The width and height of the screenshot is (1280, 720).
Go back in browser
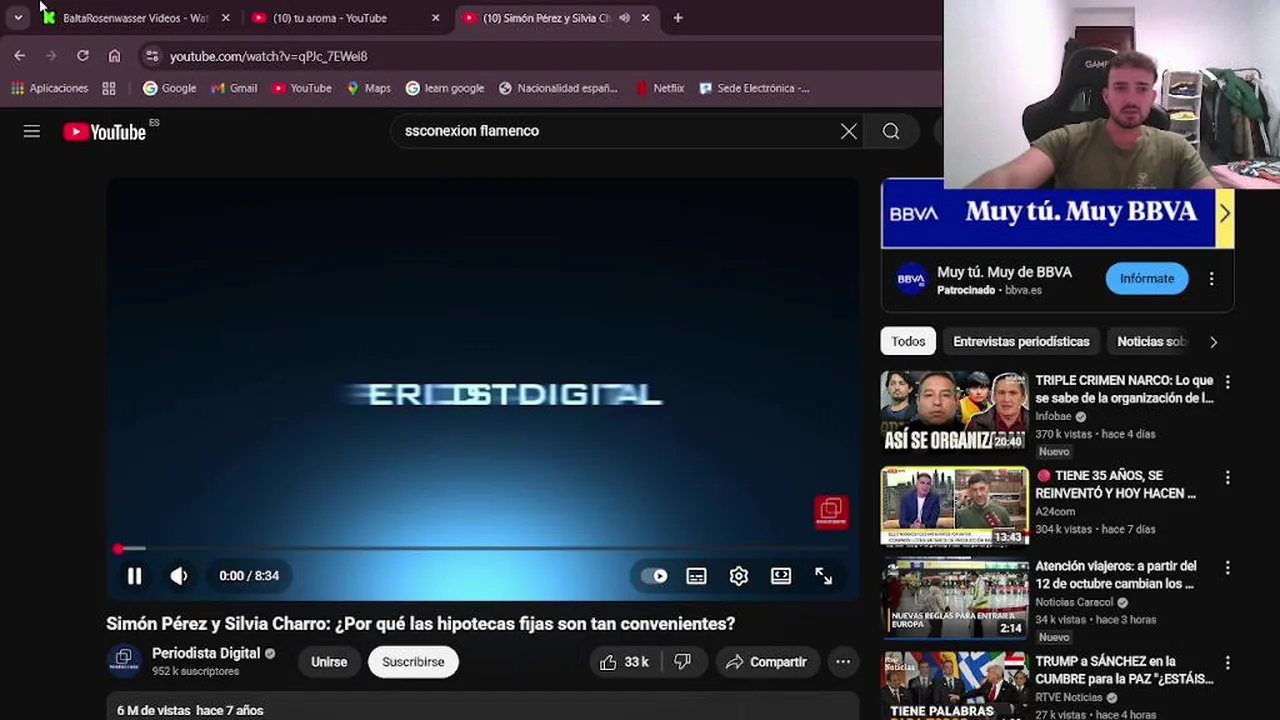click(x=20, y=56)
